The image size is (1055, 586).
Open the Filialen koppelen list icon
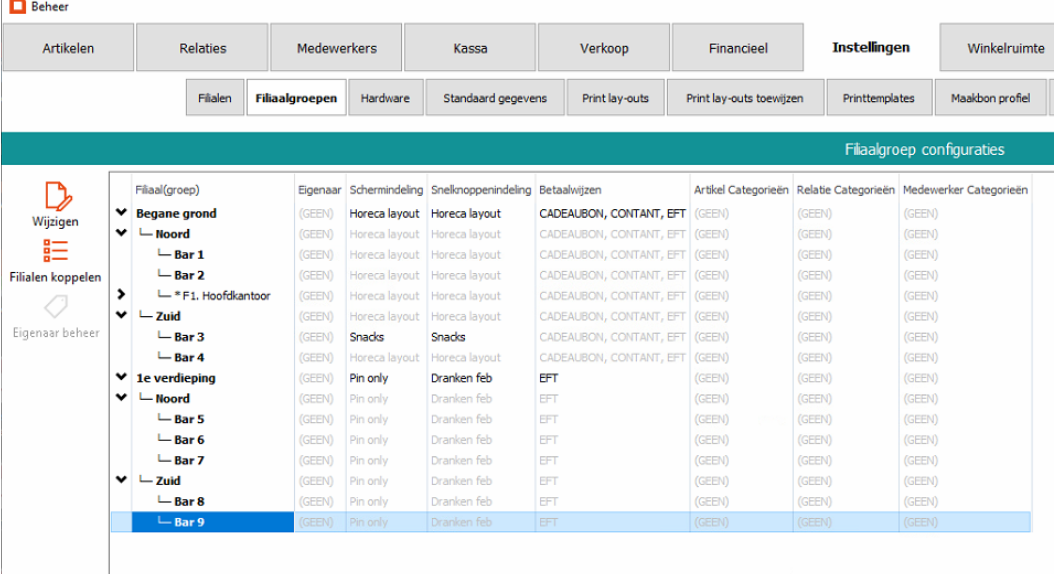click(x=55, y=251)
